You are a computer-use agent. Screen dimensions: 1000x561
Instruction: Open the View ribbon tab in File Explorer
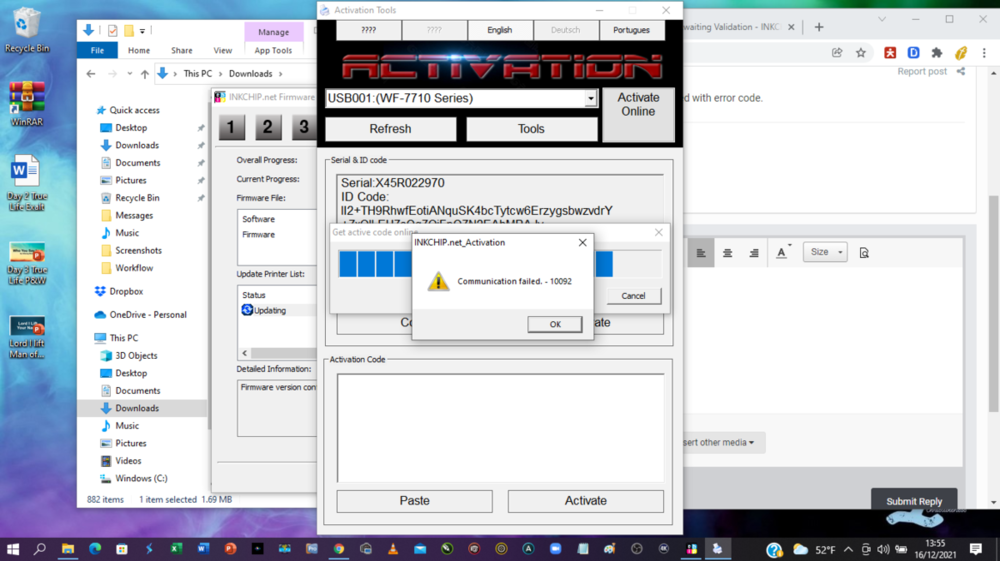(223, 50)
